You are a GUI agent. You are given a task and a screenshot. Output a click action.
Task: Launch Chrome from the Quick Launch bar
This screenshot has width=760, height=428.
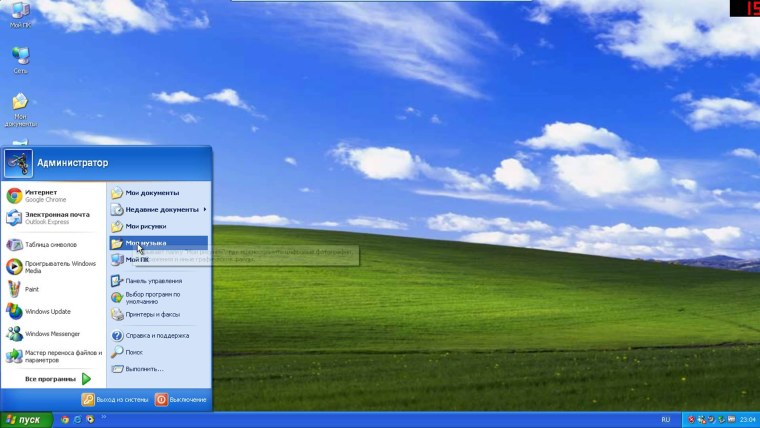pos(65,419)
